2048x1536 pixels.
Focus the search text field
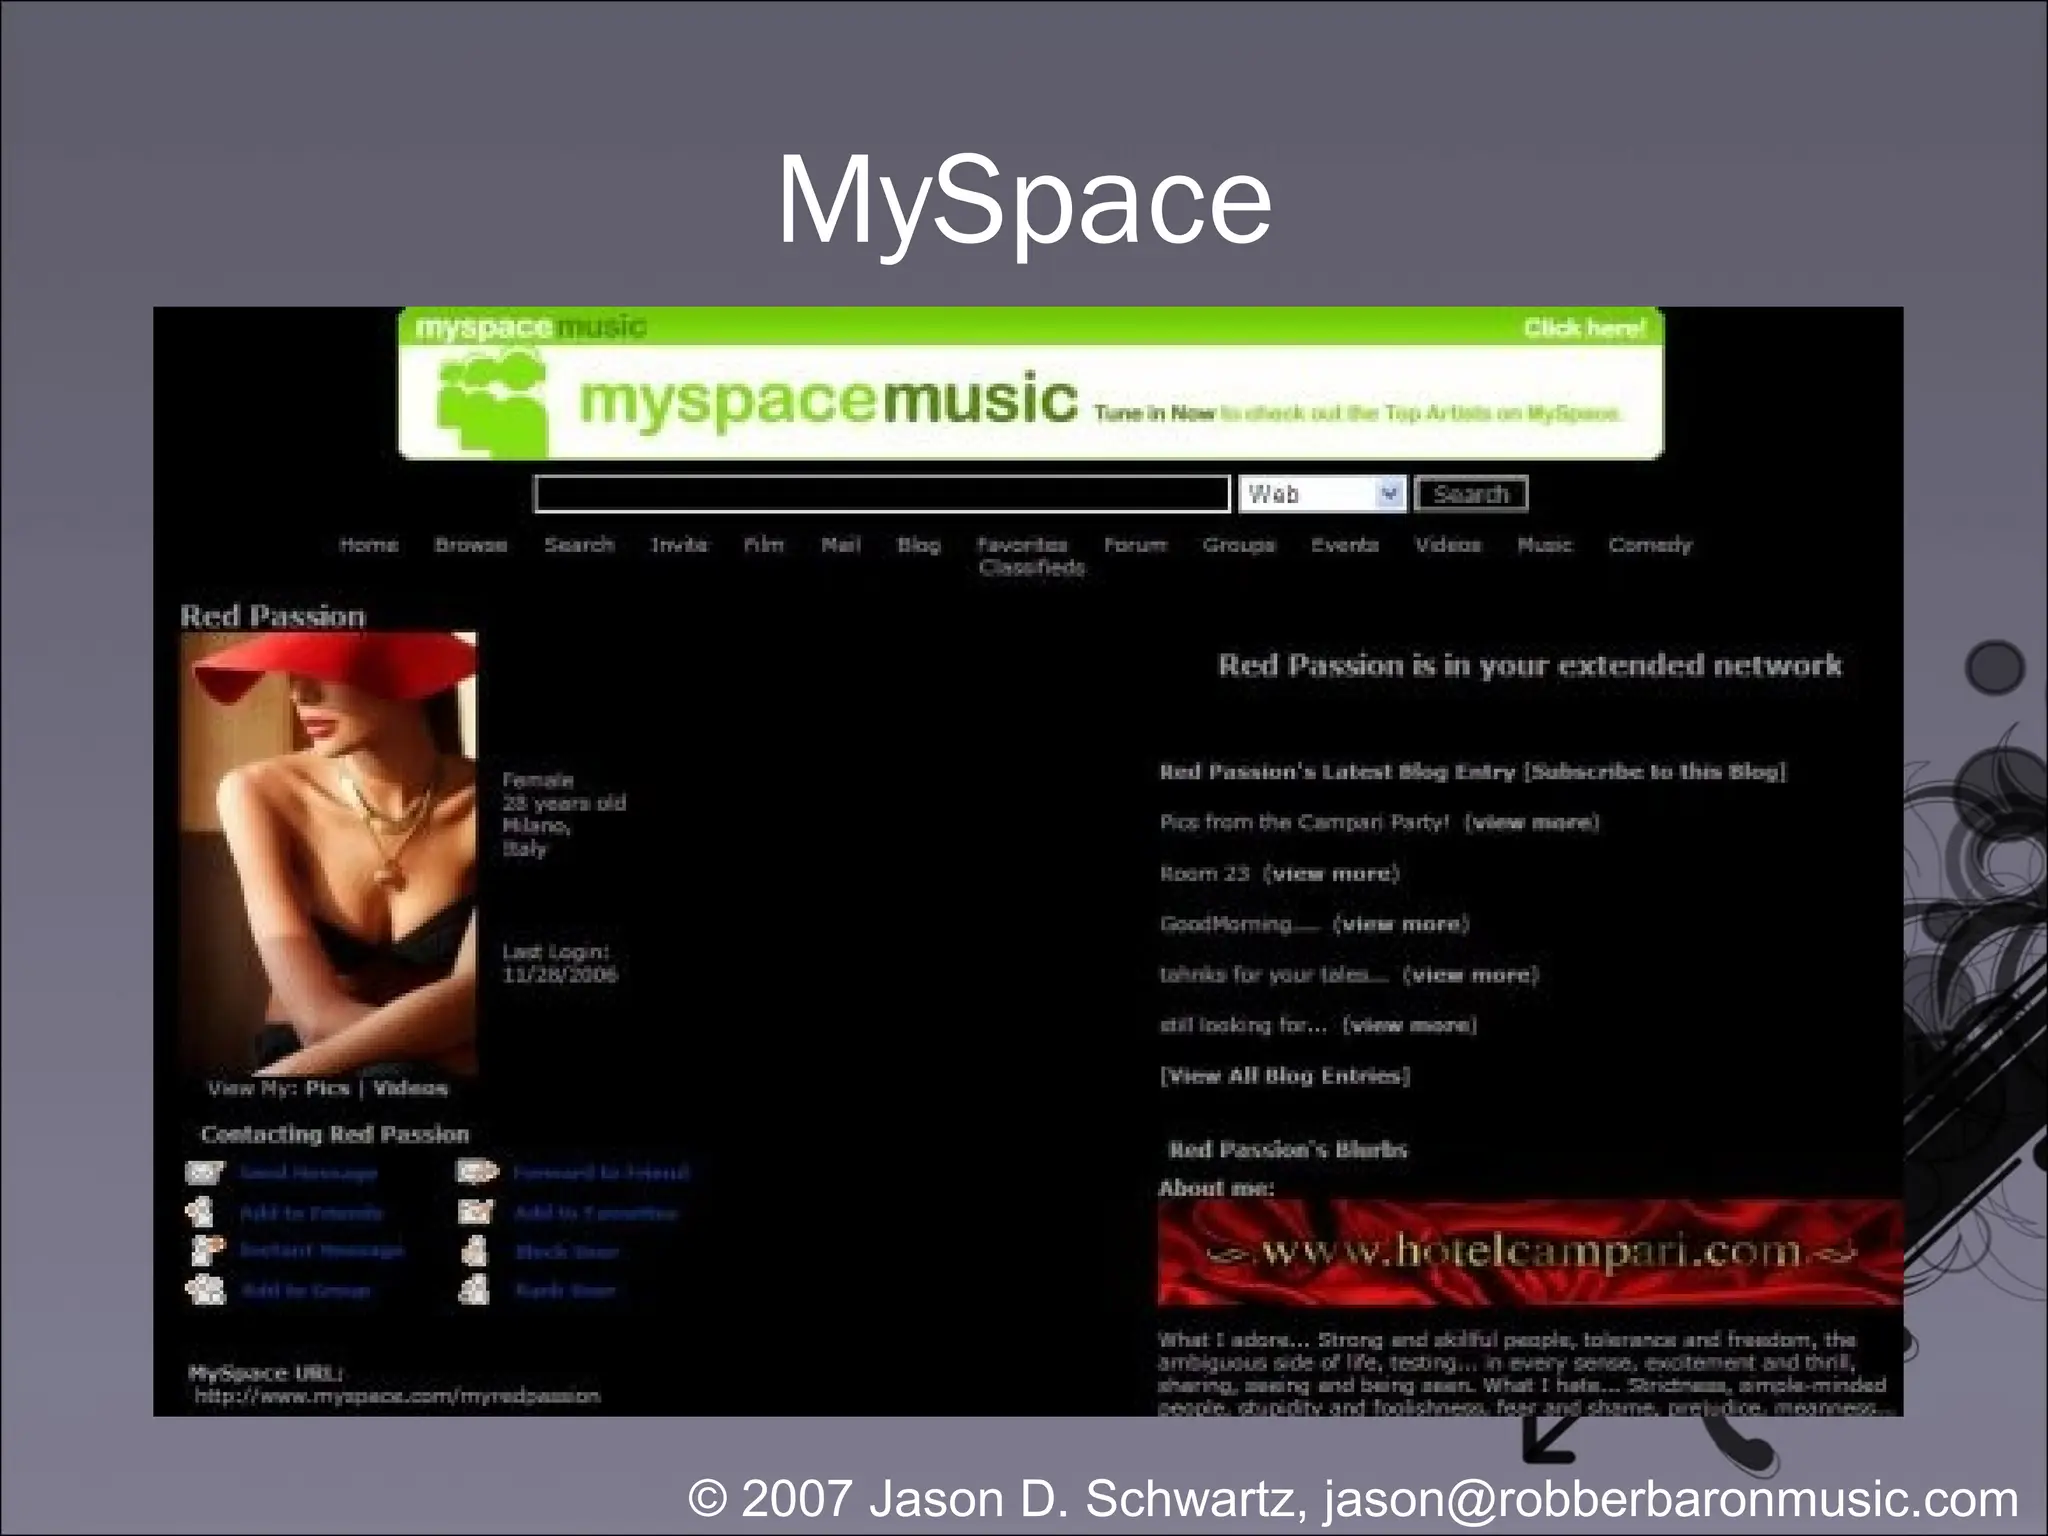[882, 494]
